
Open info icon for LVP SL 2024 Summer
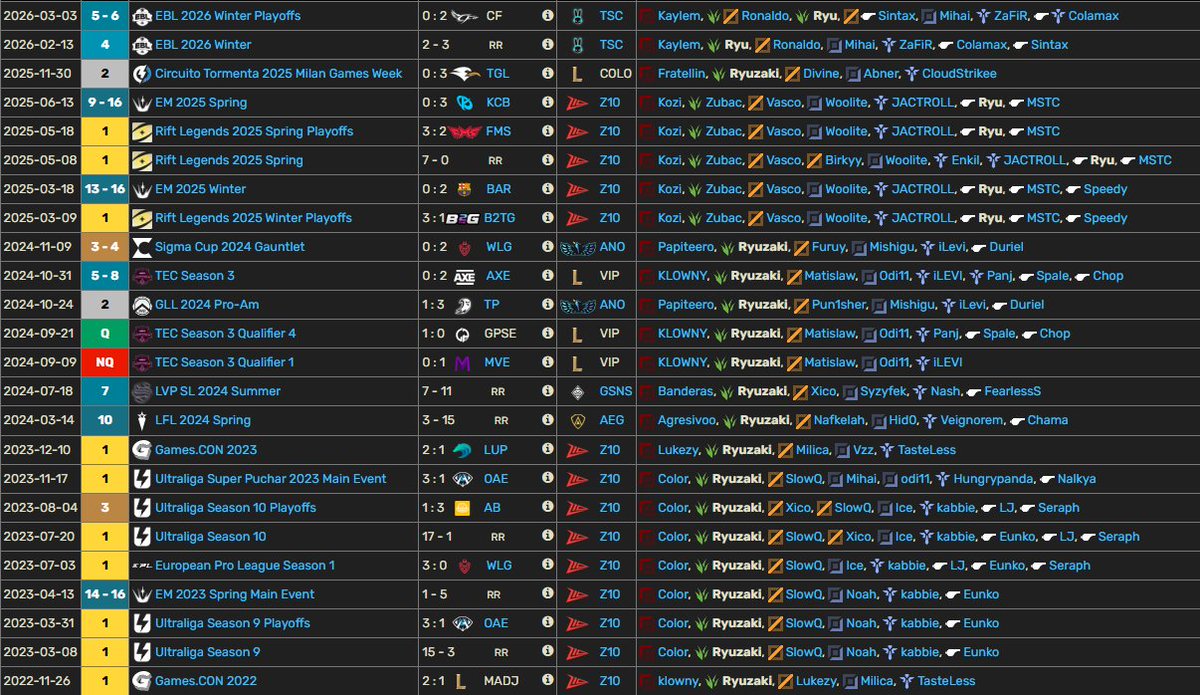pyautogui.click(x=547, y=392)
